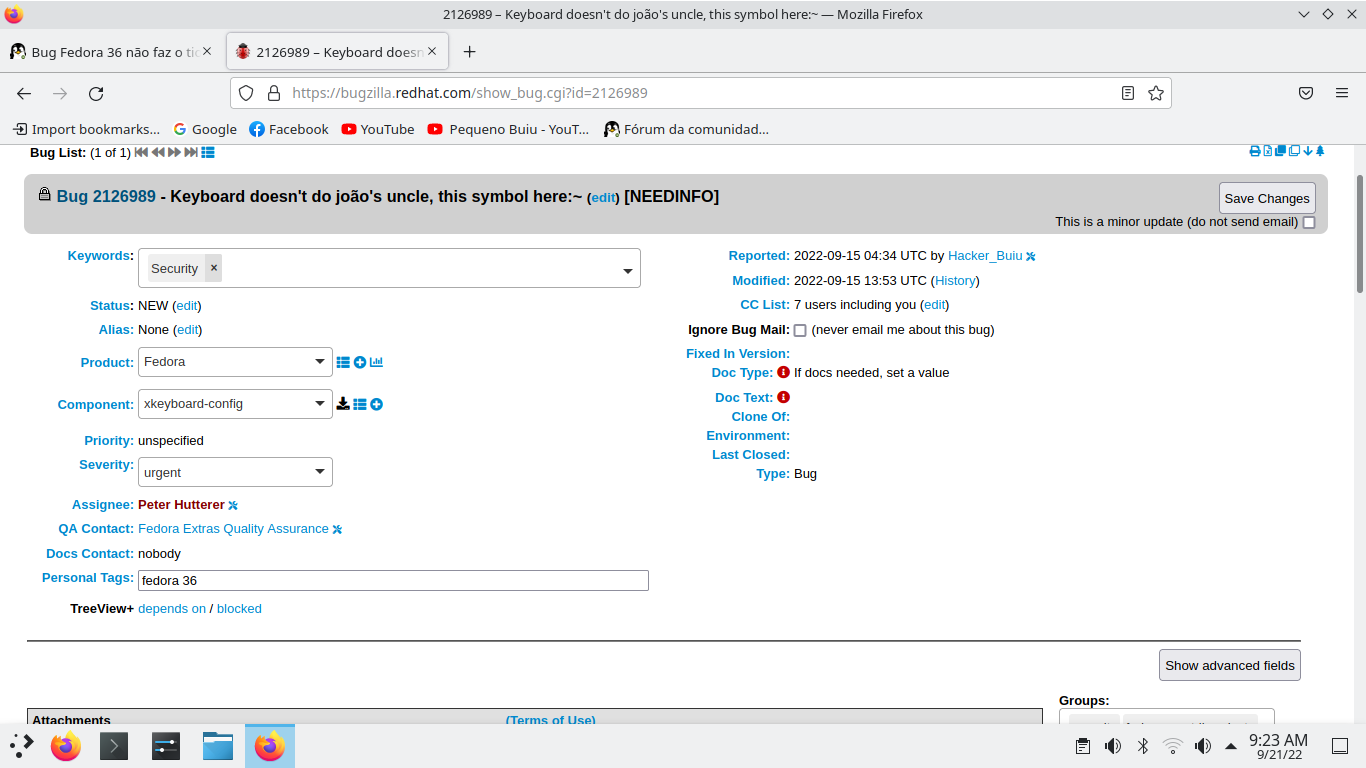
Task: Open a new tab with plus button
Action: pyautogui.click(x=470, y=52)
